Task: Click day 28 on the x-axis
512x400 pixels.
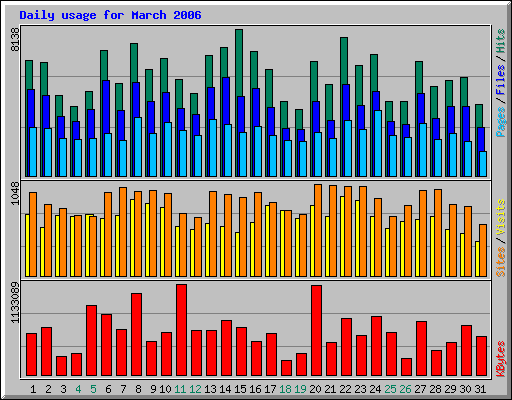Action: coord(435,389)
